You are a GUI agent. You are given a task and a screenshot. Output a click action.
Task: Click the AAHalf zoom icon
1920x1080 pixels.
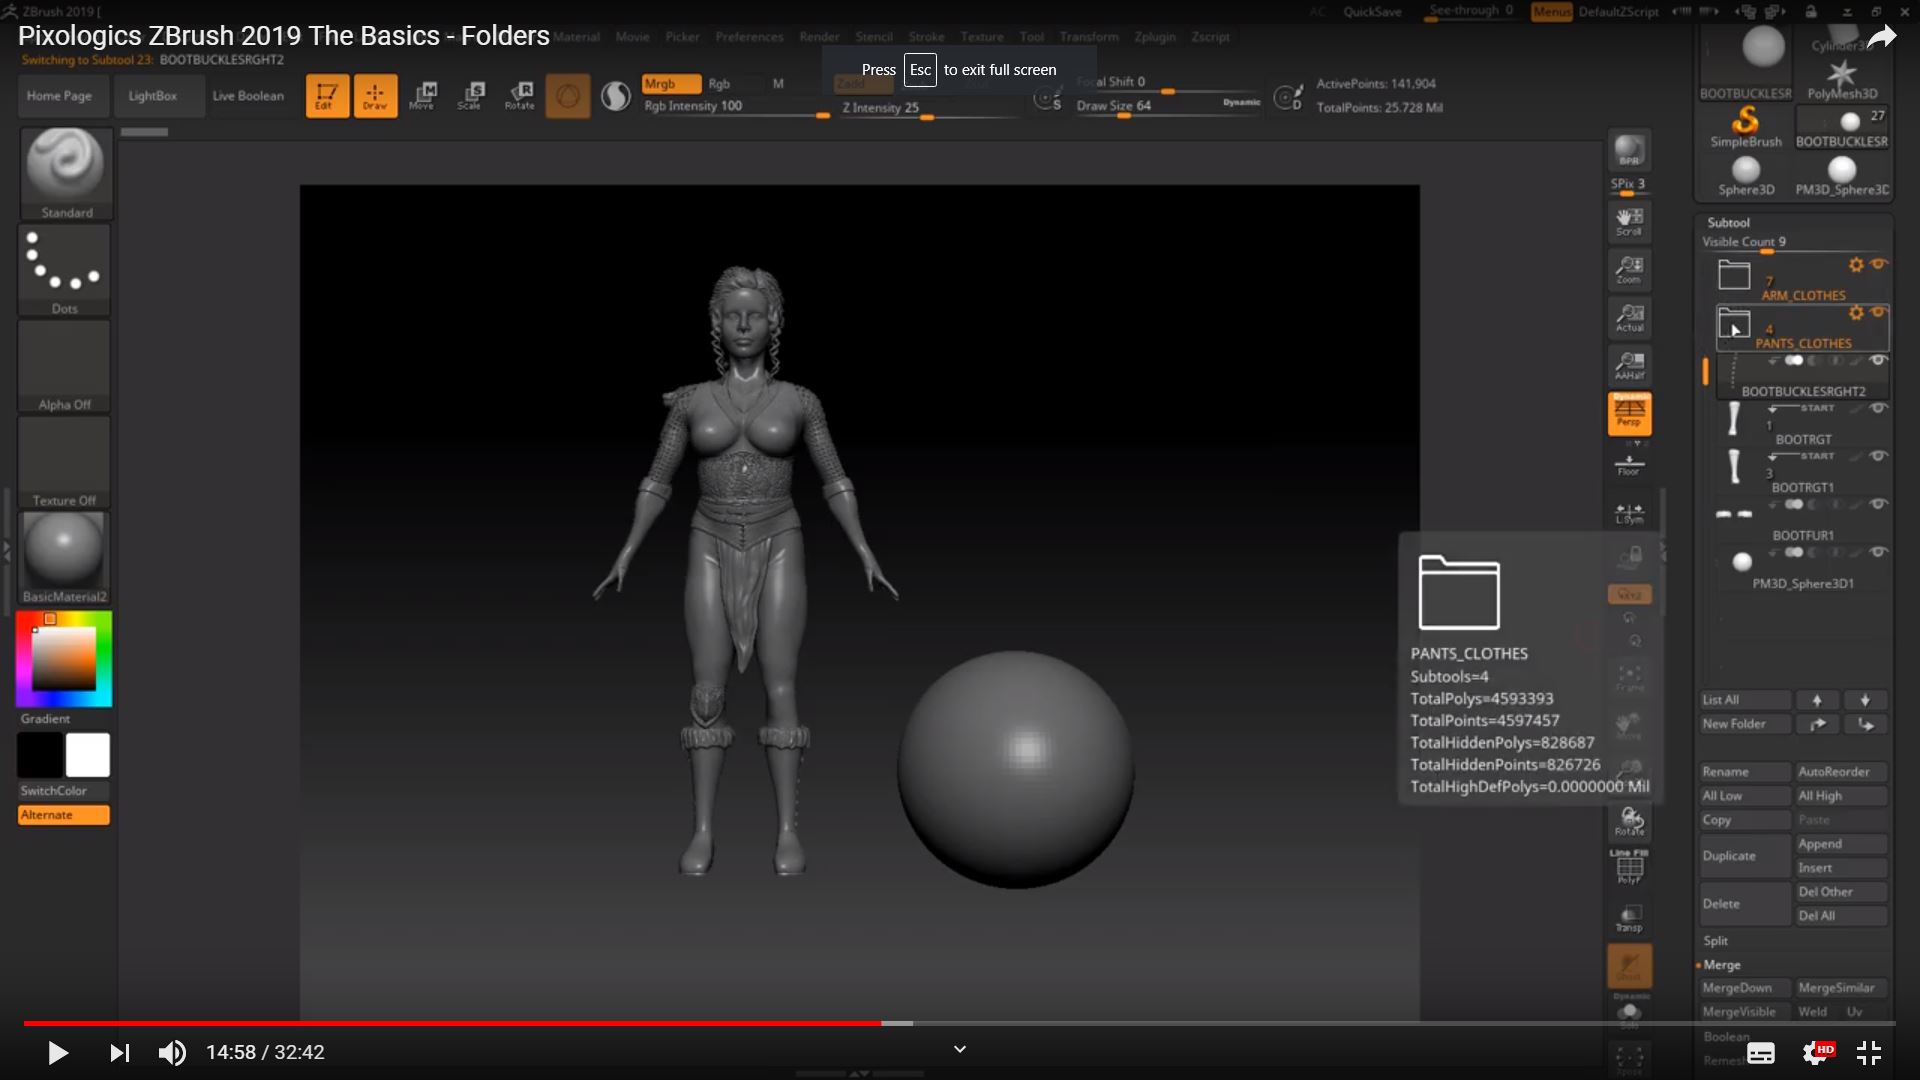1629,366
